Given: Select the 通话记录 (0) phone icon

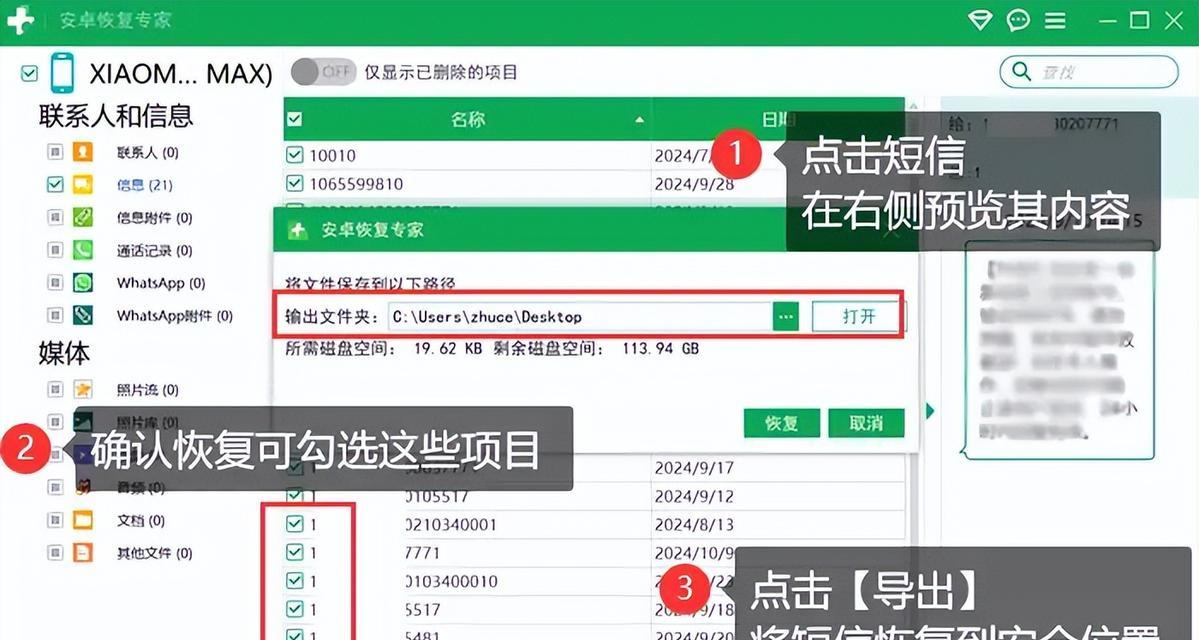Looking at the screenshot, I should 83,250.
